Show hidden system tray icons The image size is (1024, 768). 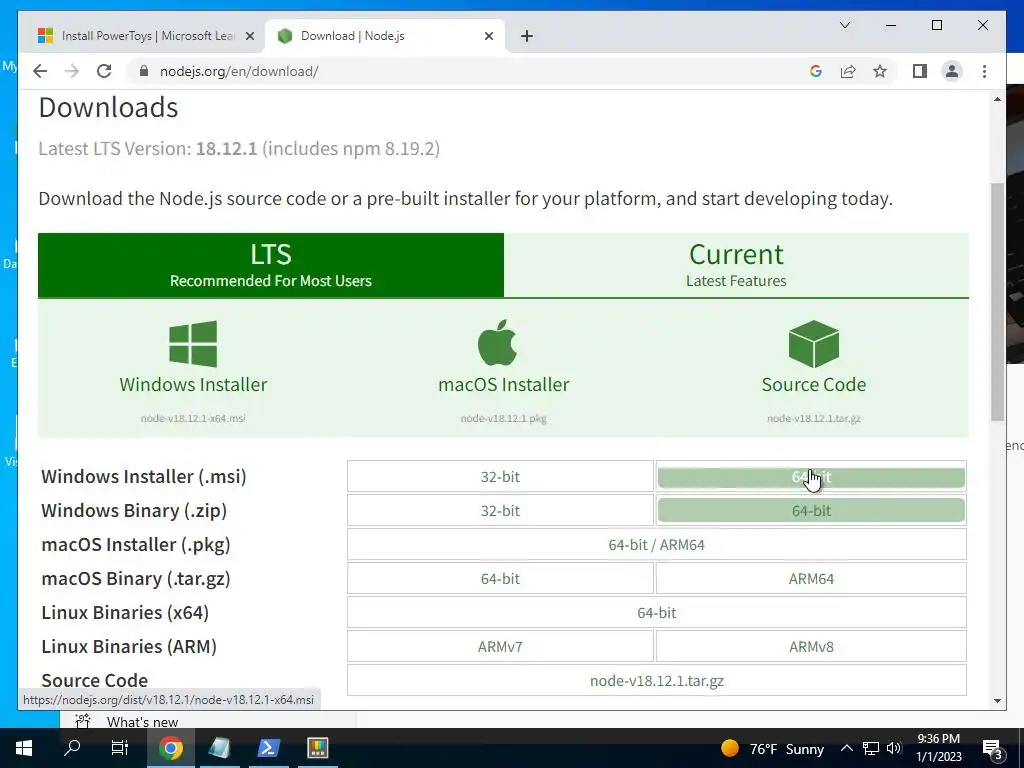[846, 748]
